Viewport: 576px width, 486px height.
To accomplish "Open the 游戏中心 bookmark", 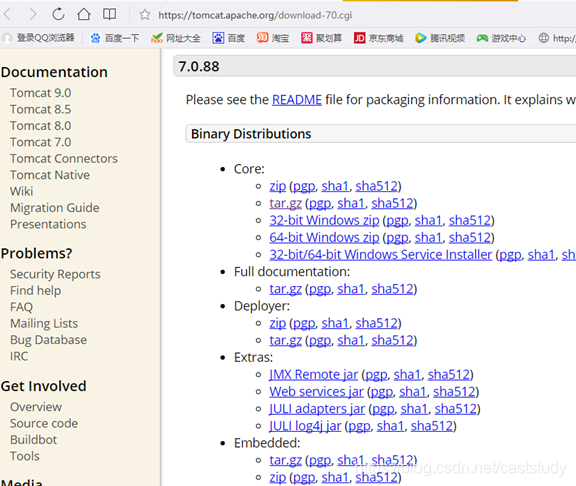I will click(x=501, y=38).
